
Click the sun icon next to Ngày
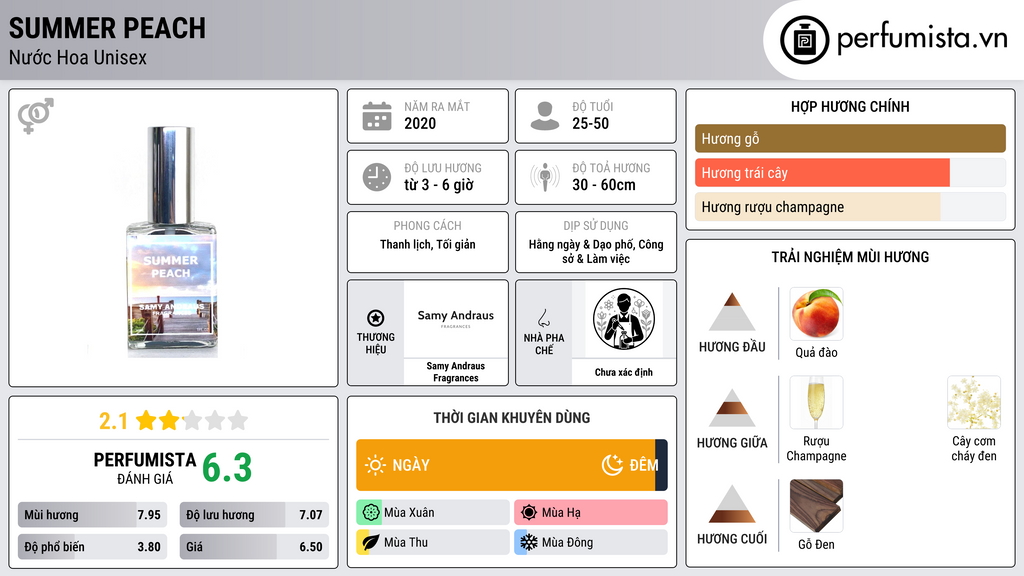[376, 465]
